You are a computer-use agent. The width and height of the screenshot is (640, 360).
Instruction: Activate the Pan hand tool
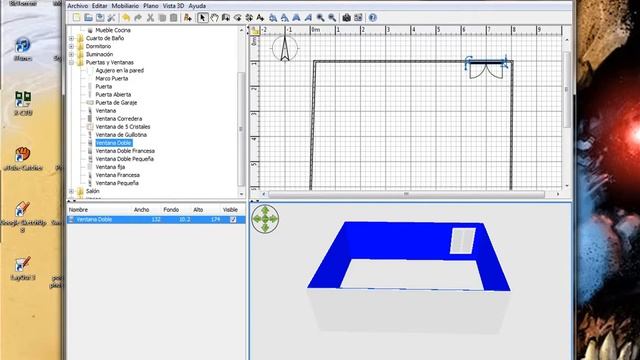tap(214, 18)
